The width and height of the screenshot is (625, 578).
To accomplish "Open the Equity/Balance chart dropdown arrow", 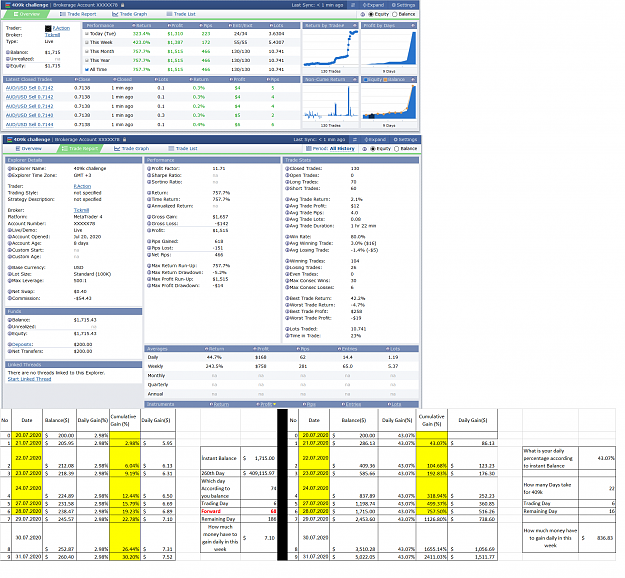I will coord(413,80).
